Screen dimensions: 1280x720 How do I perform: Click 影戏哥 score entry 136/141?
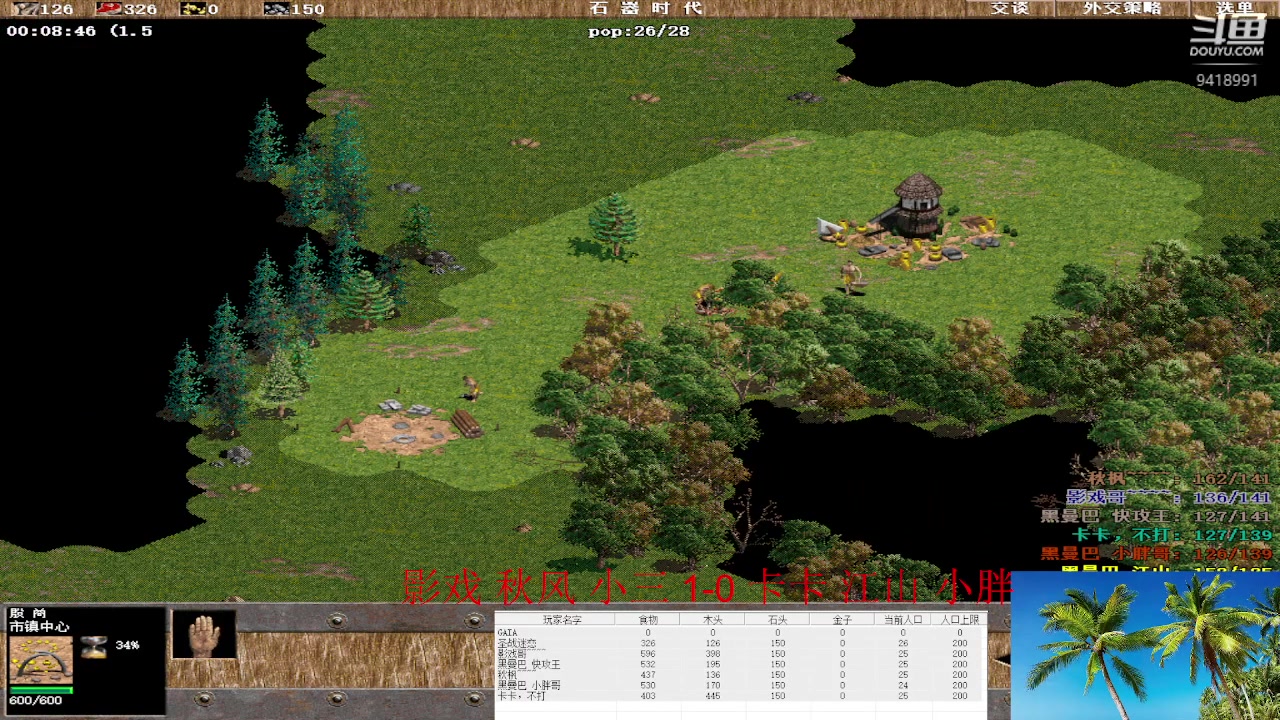[1169, 497]
